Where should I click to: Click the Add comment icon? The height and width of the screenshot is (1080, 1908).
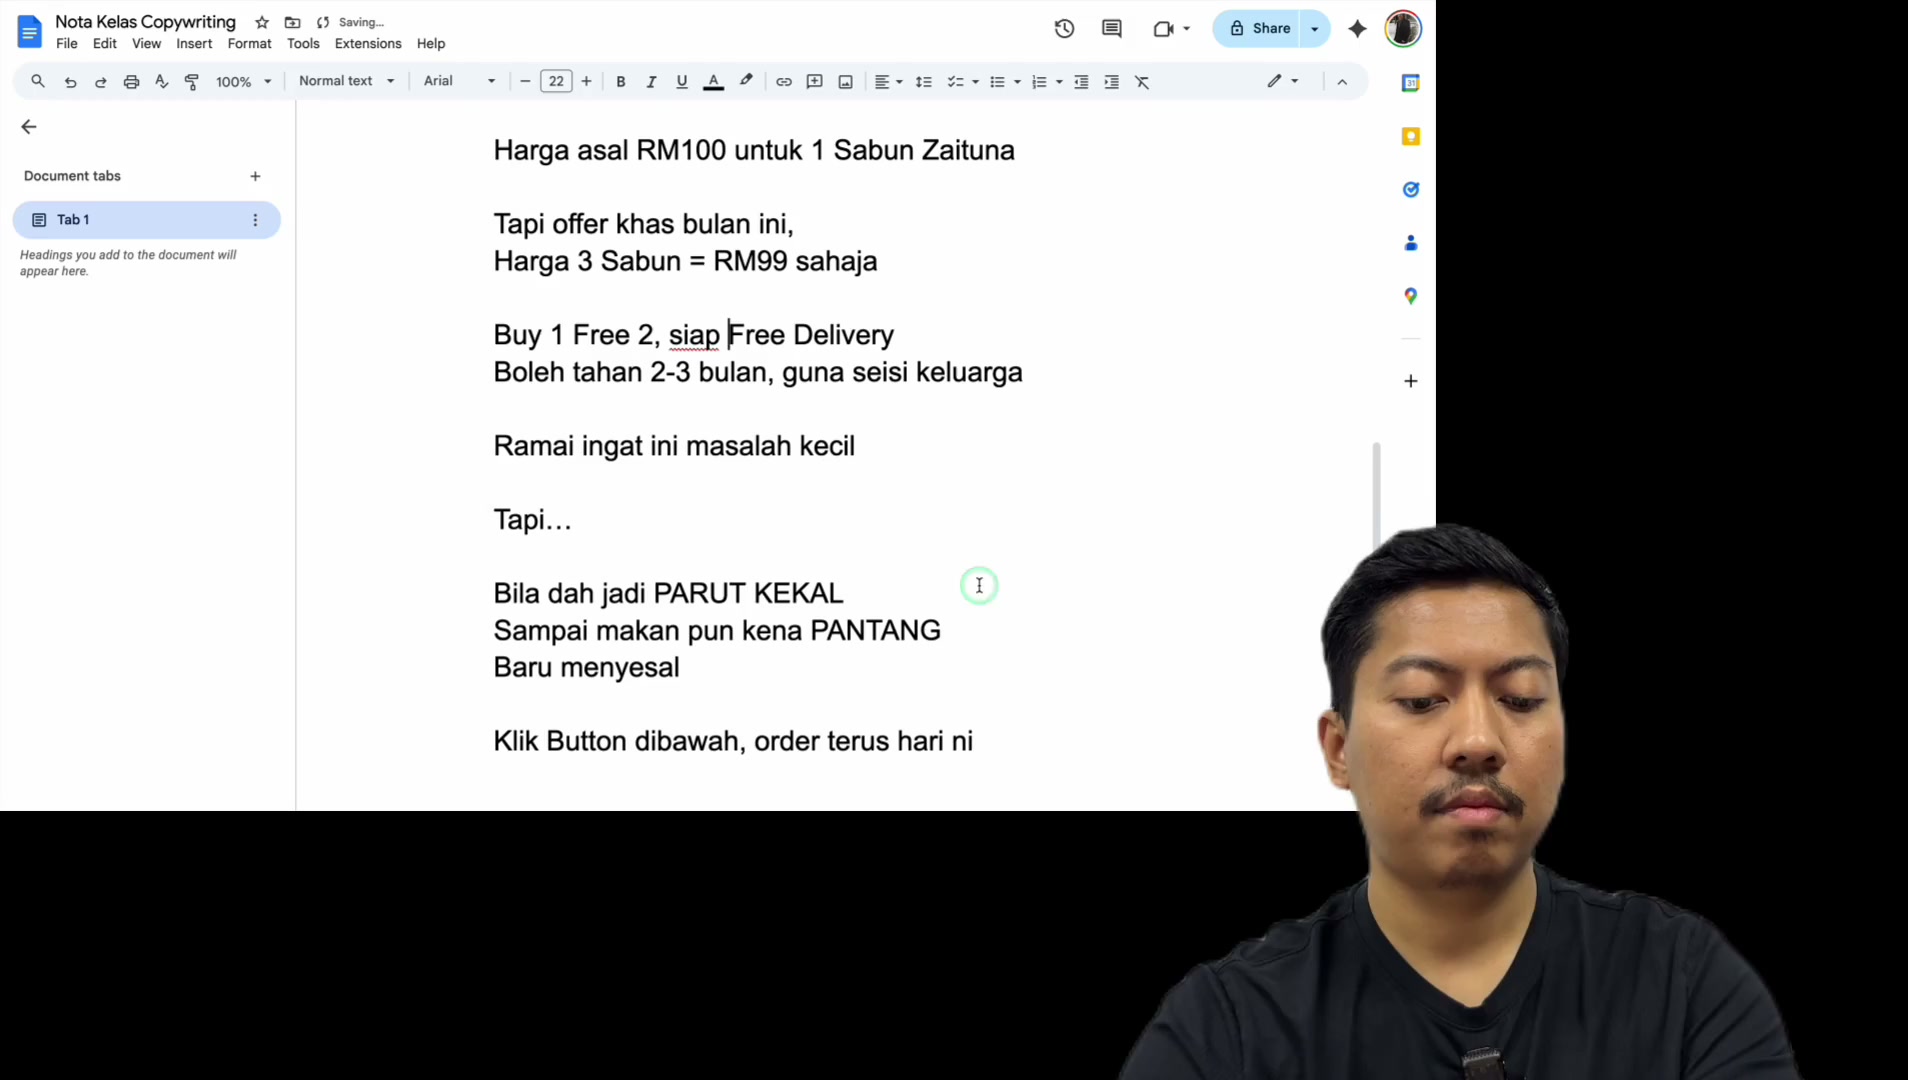815,82
